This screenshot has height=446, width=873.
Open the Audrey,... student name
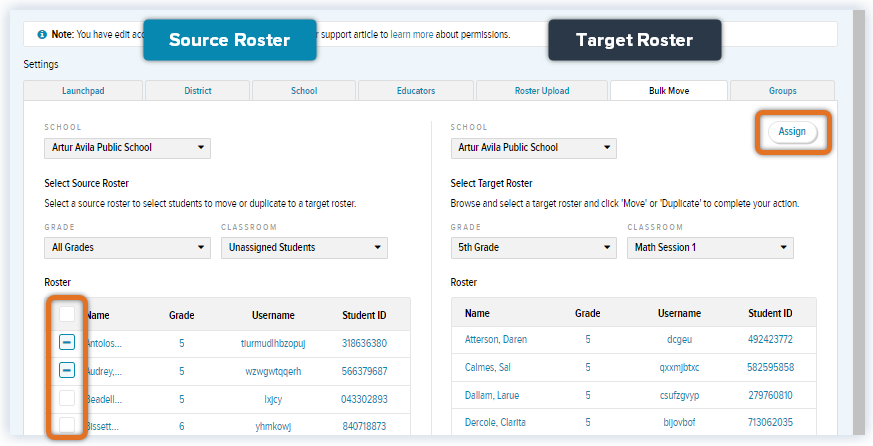(x=104, y=371)
